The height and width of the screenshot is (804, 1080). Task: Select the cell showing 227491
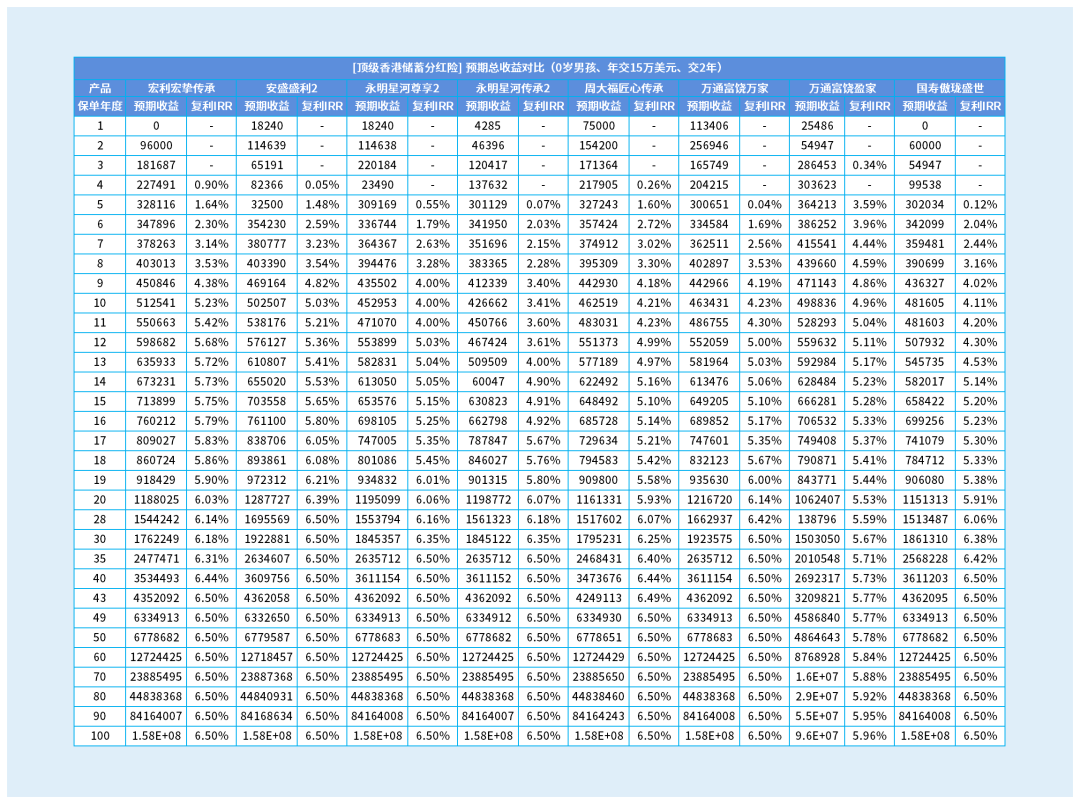(156, 185)
